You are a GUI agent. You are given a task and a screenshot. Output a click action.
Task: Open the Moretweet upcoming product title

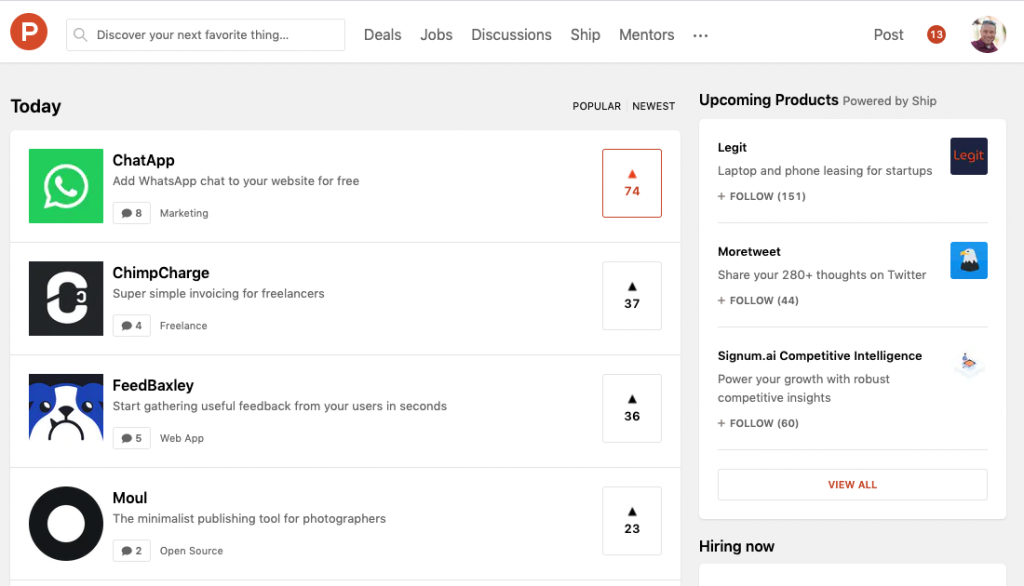click(749, 252)
